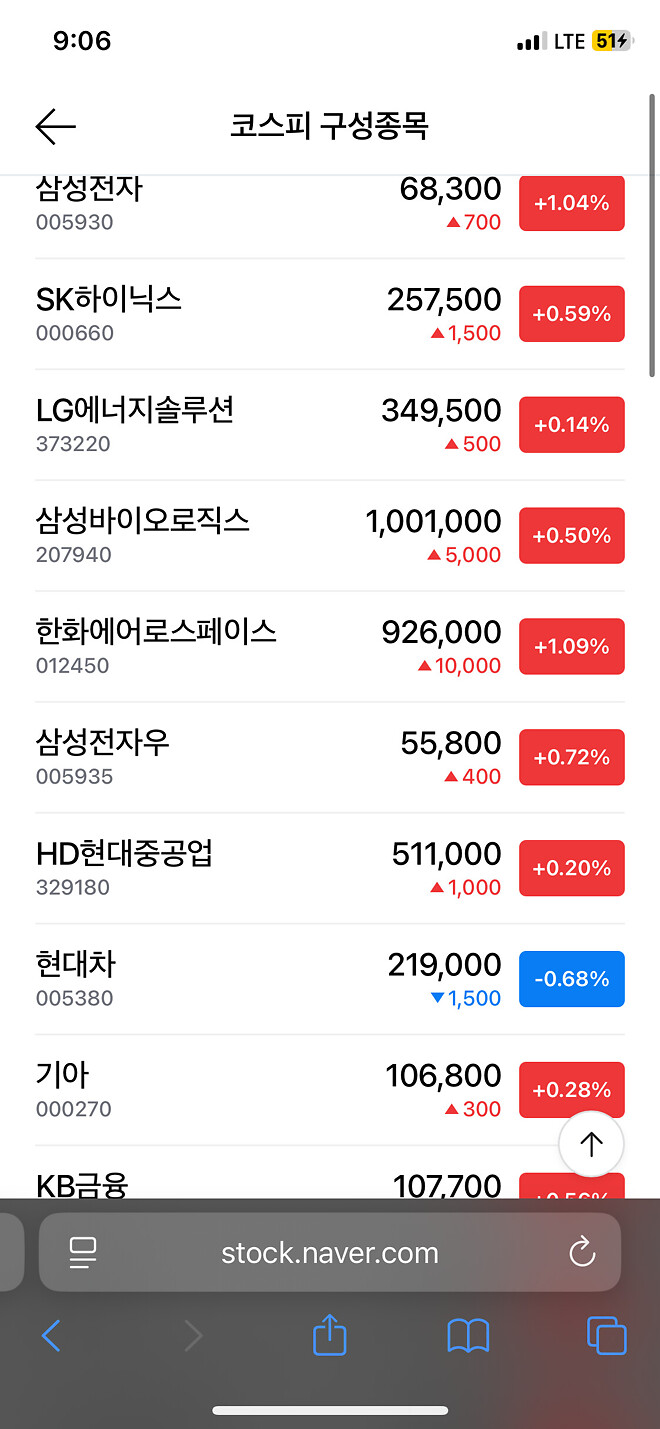Open Safari bookmarks icon

[x=468, y=1335]
